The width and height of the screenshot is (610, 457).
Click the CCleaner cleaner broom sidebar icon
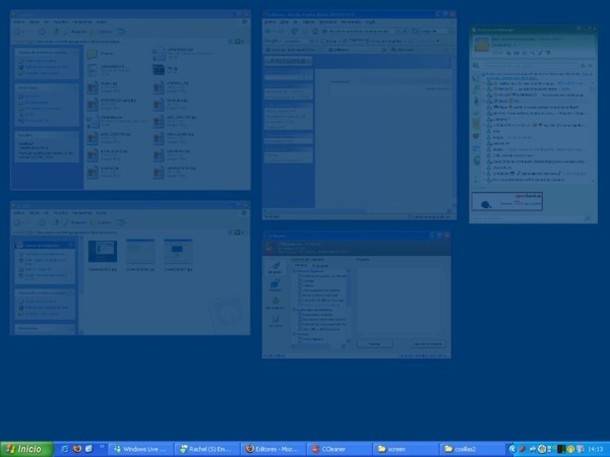[275, 267]
